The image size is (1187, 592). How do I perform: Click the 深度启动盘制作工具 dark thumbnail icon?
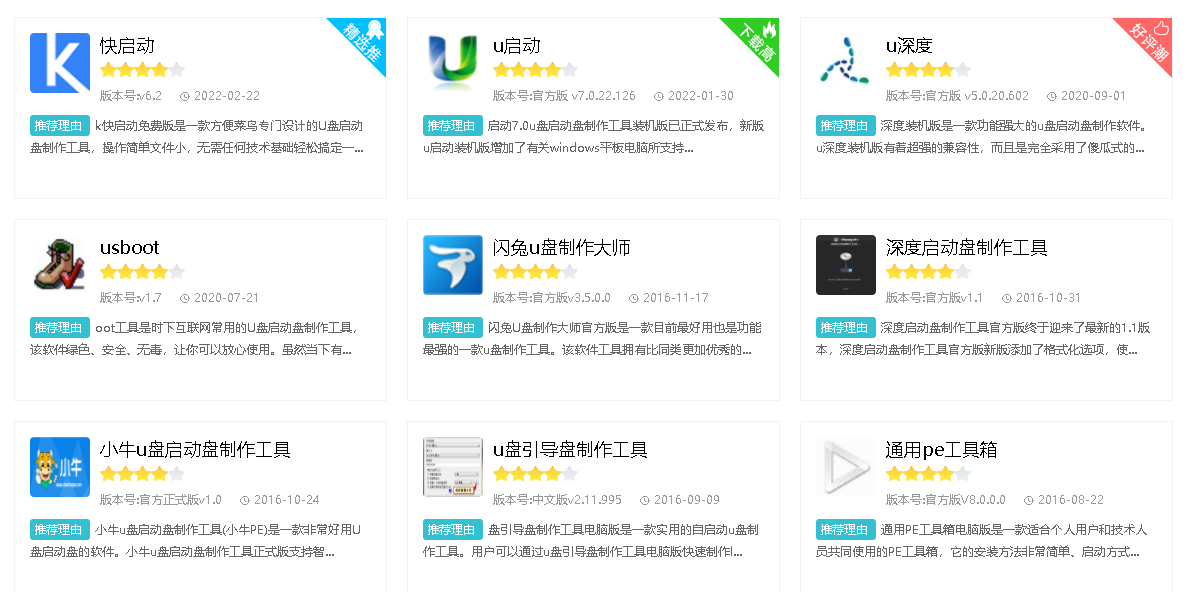pos(846,265)
